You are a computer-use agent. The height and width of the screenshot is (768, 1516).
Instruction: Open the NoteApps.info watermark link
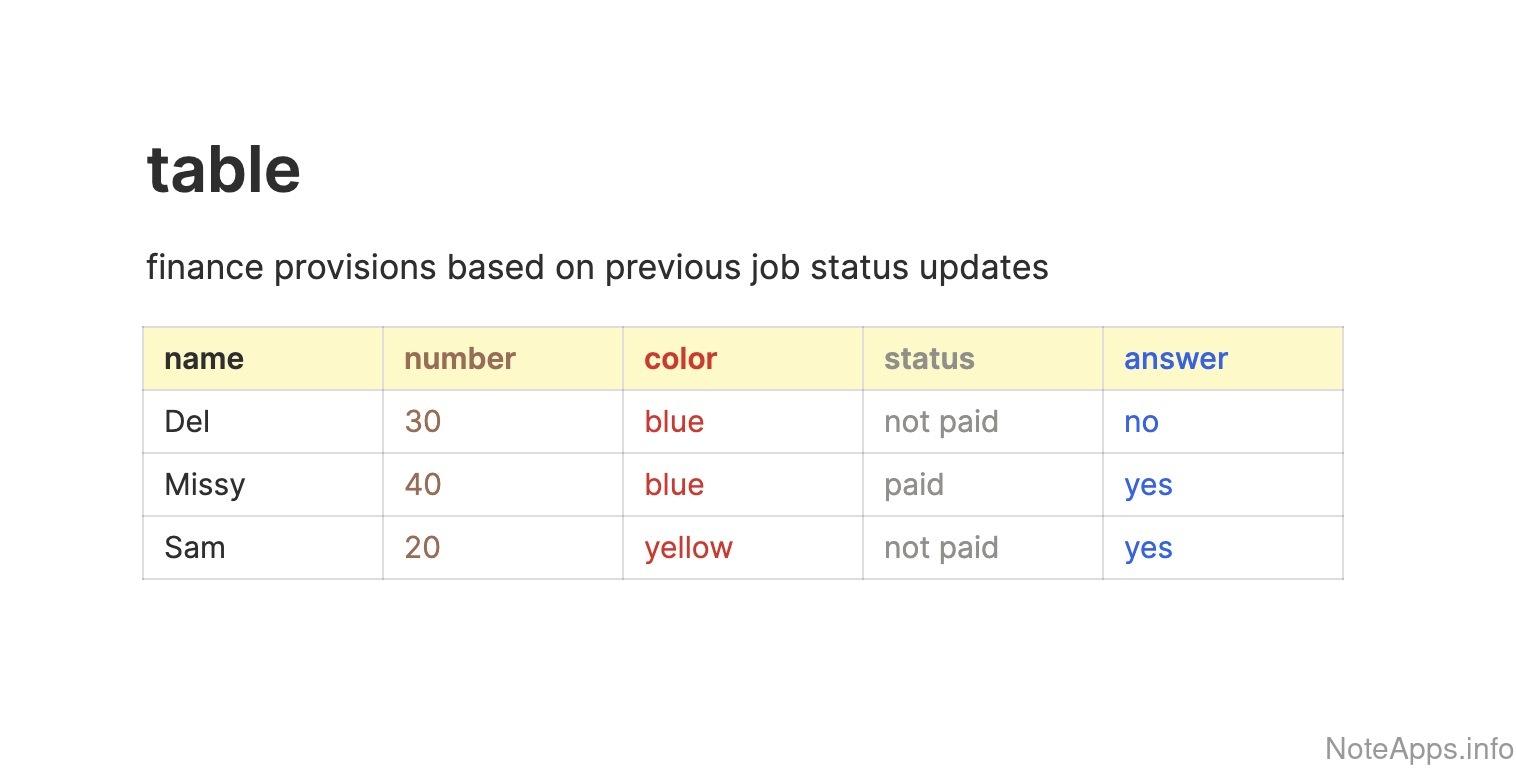point(1419,747)
